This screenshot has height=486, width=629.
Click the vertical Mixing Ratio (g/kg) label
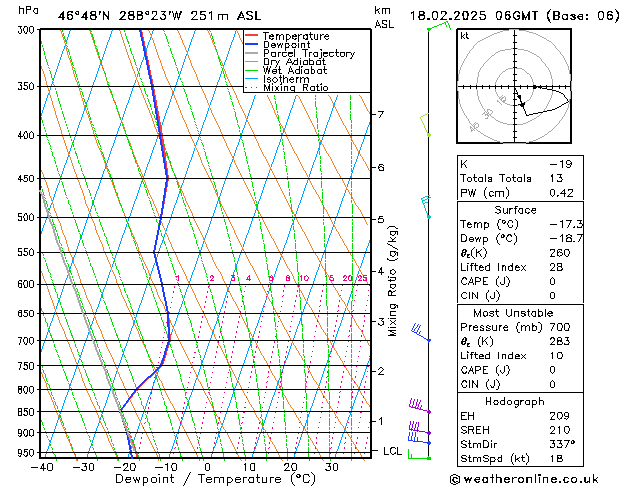[x=392, y=281]
